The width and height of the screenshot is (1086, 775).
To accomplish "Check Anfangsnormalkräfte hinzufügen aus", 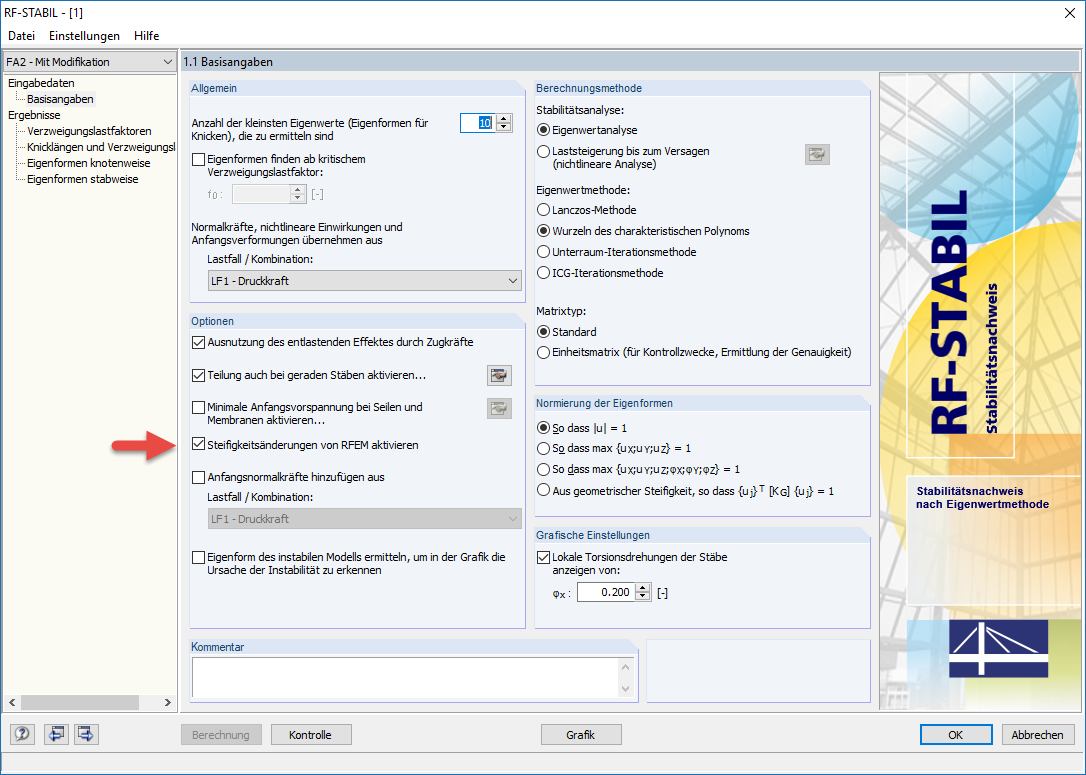I will click(x=198, y=477).
